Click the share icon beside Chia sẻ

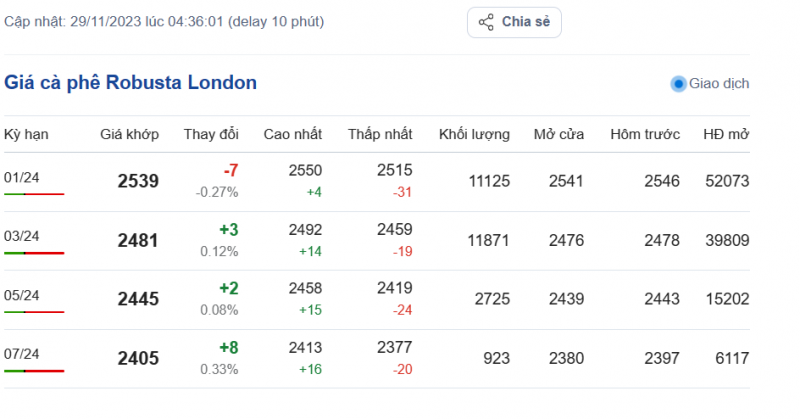(x=486, y=22)
